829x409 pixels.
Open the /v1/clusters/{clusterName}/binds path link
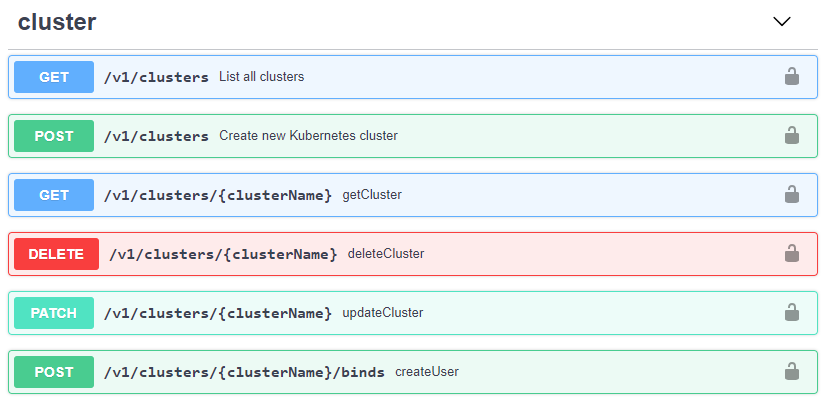244,372
